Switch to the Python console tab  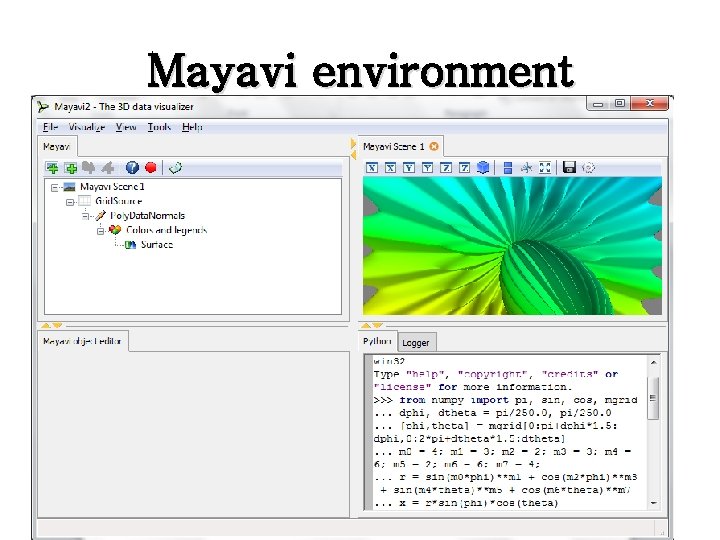tap(377, 341)
